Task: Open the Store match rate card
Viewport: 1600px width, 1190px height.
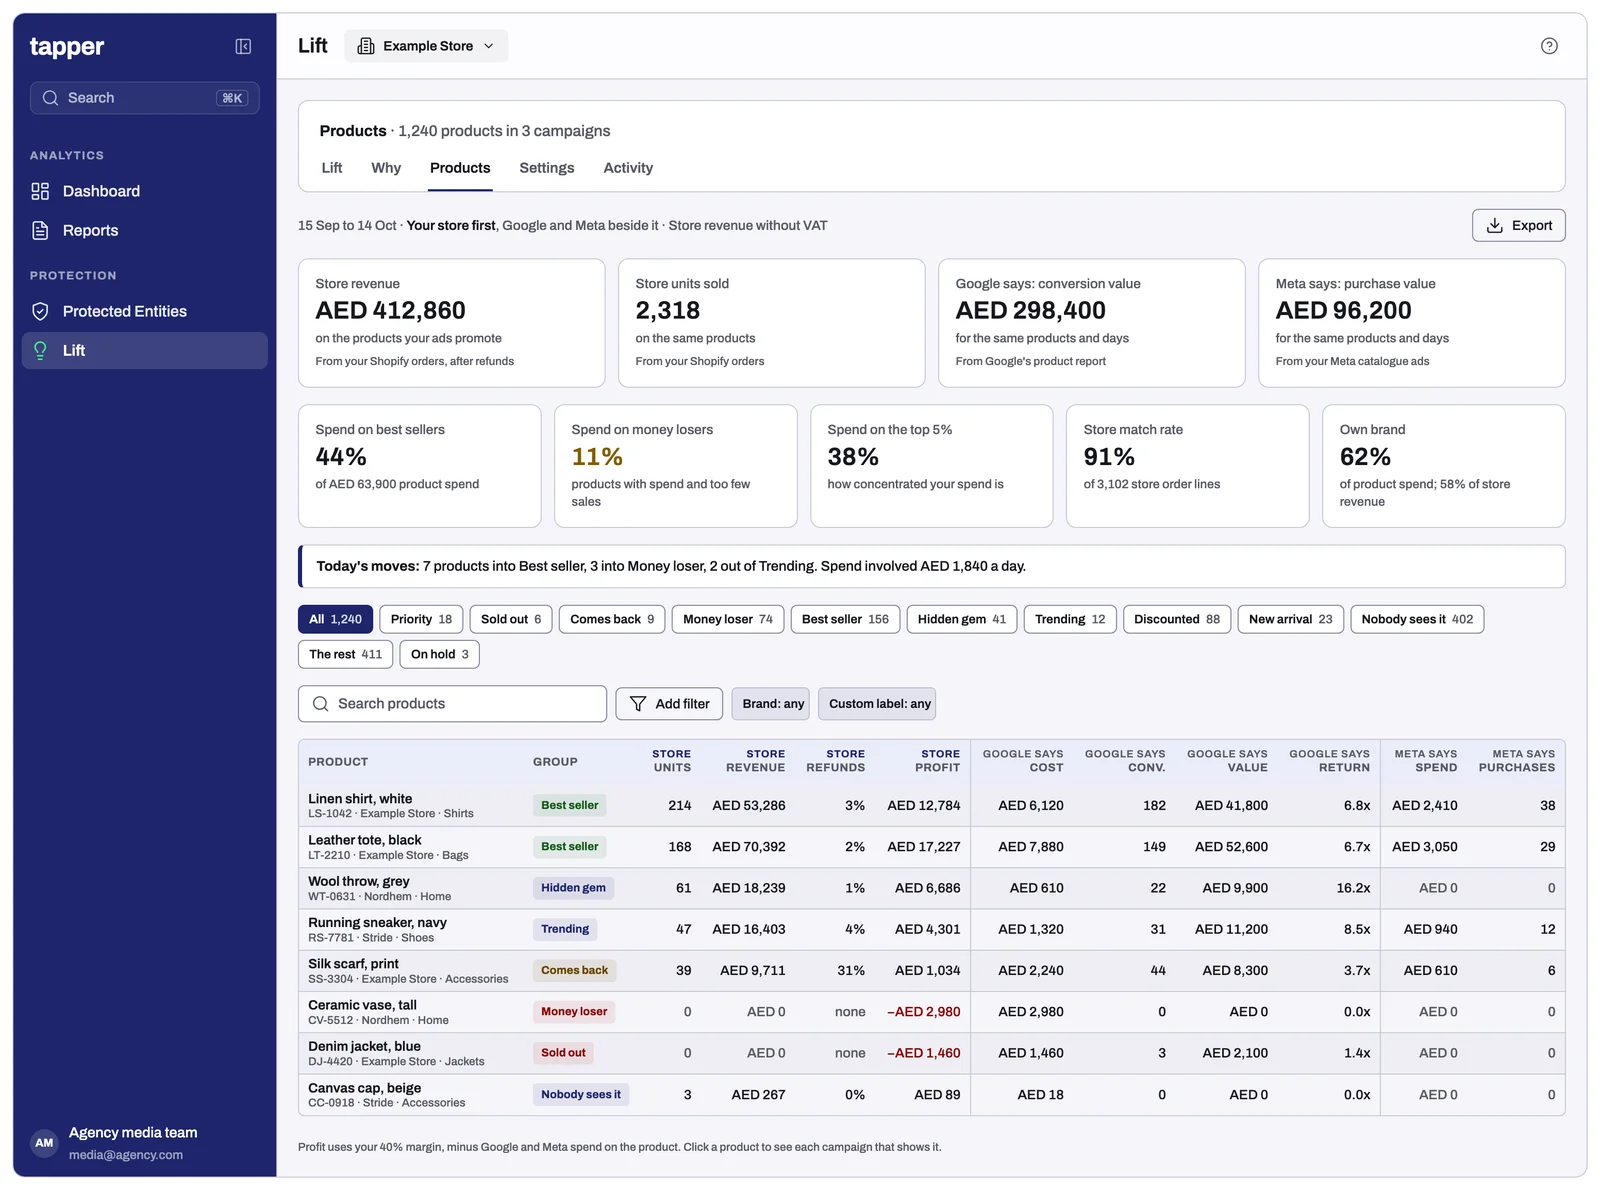Action: (1188, 466)
